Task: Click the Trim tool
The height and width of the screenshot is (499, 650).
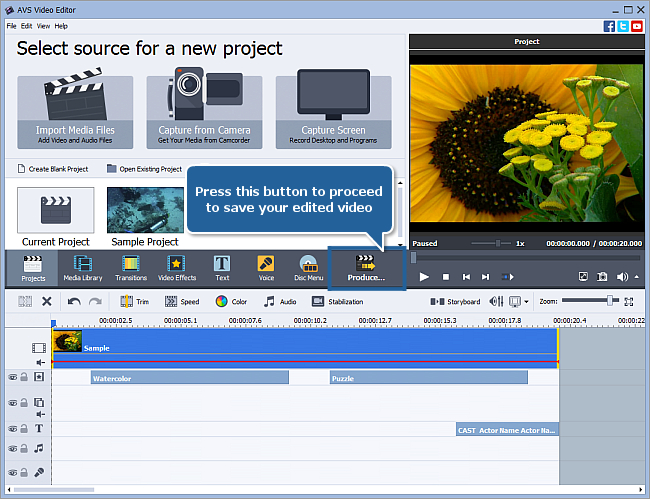Action: point(134,301)
